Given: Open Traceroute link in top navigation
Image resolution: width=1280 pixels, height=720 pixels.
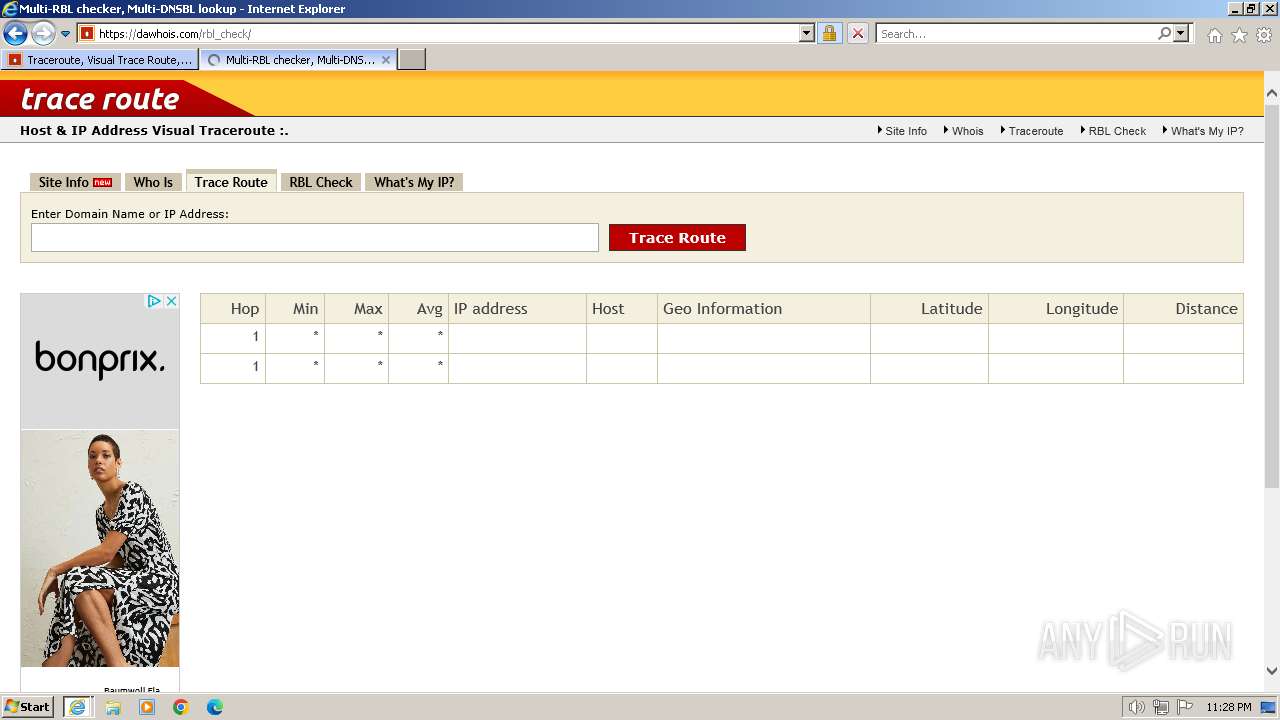Looking at the screenshot, I should point(1035,131).
